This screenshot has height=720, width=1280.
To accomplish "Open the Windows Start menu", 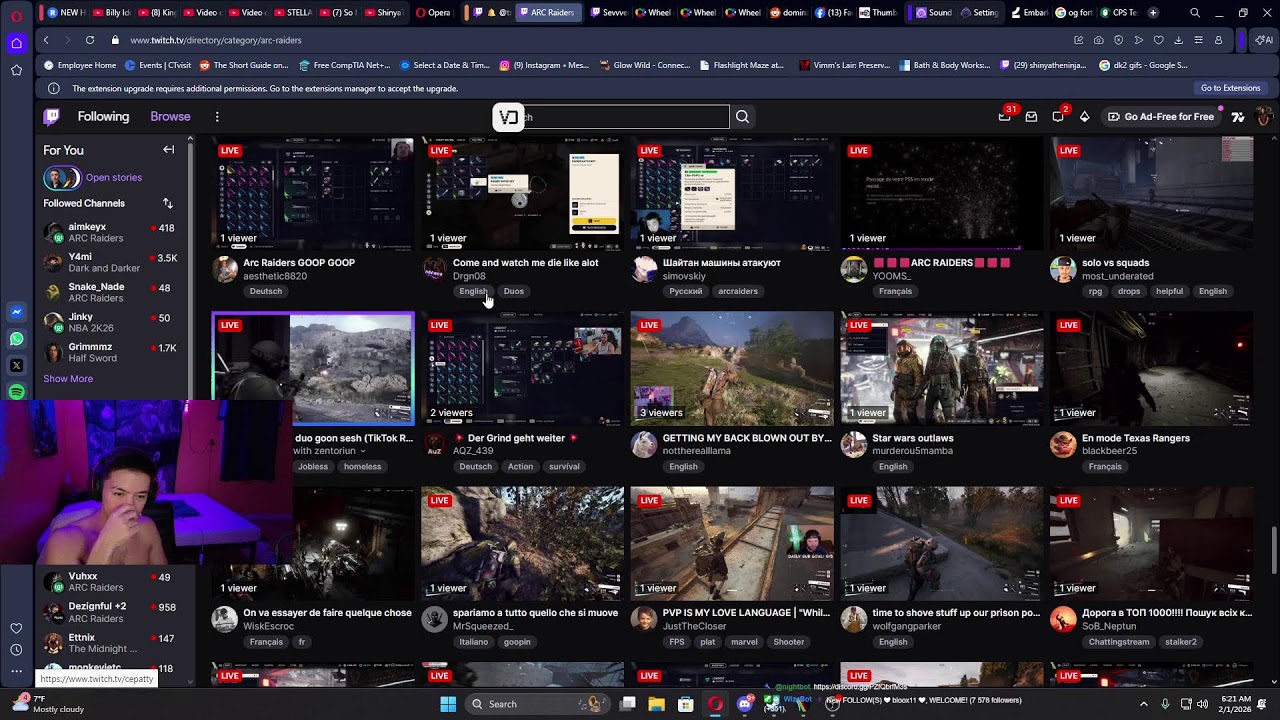I will coord(448,704).
